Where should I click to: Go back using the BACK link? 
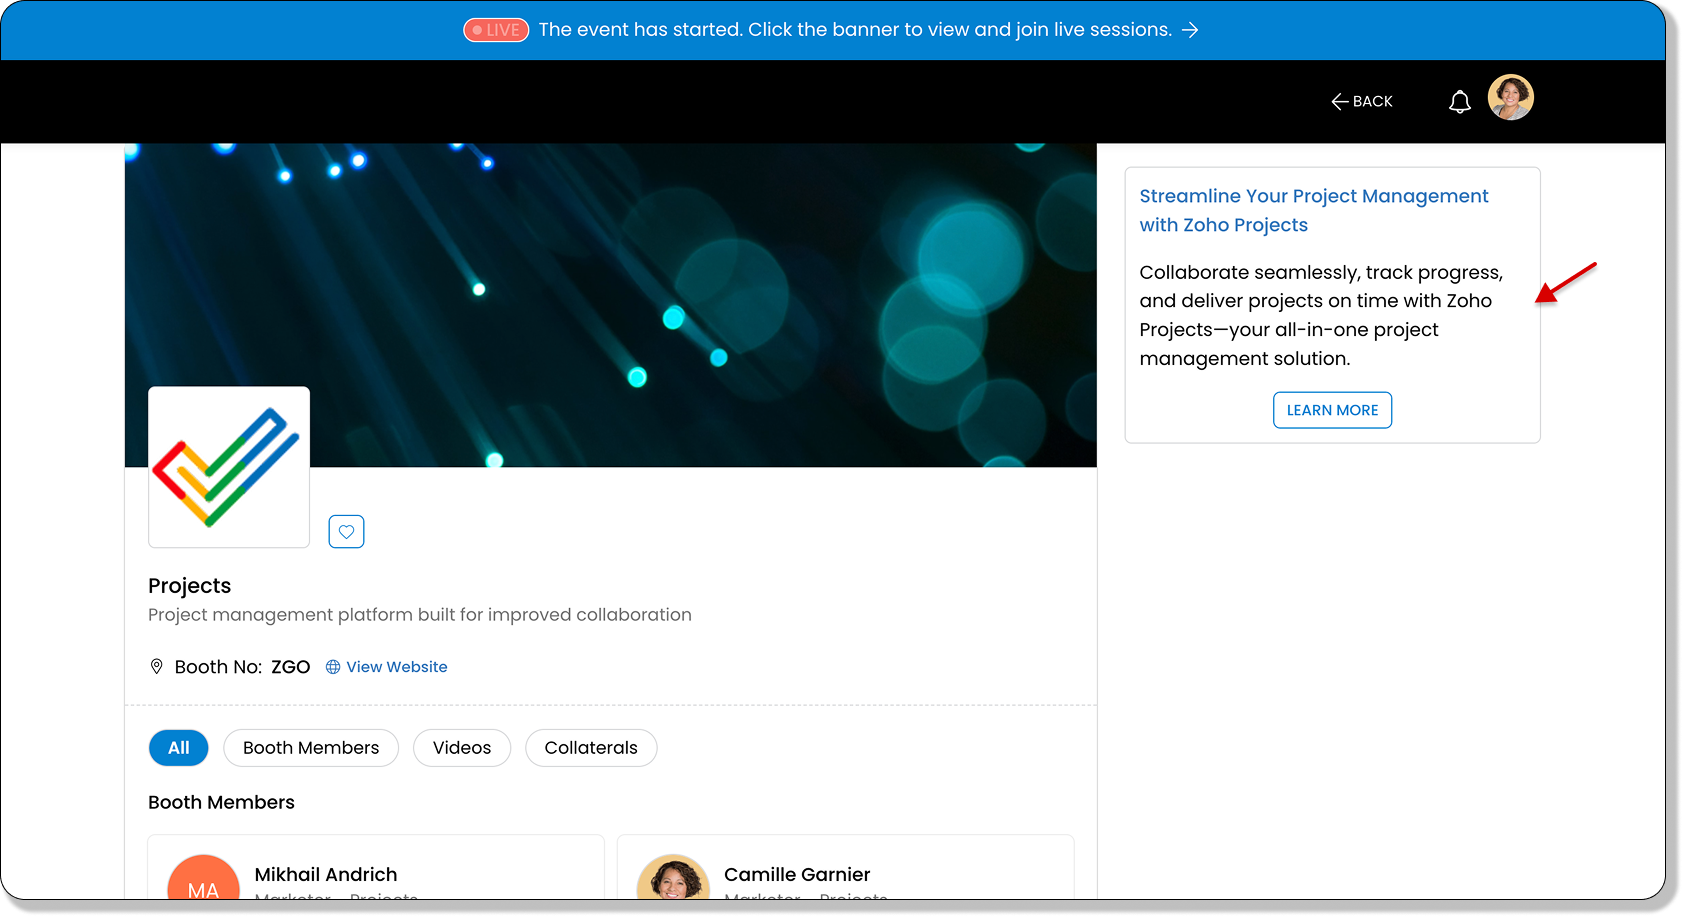click(1362, 101)
